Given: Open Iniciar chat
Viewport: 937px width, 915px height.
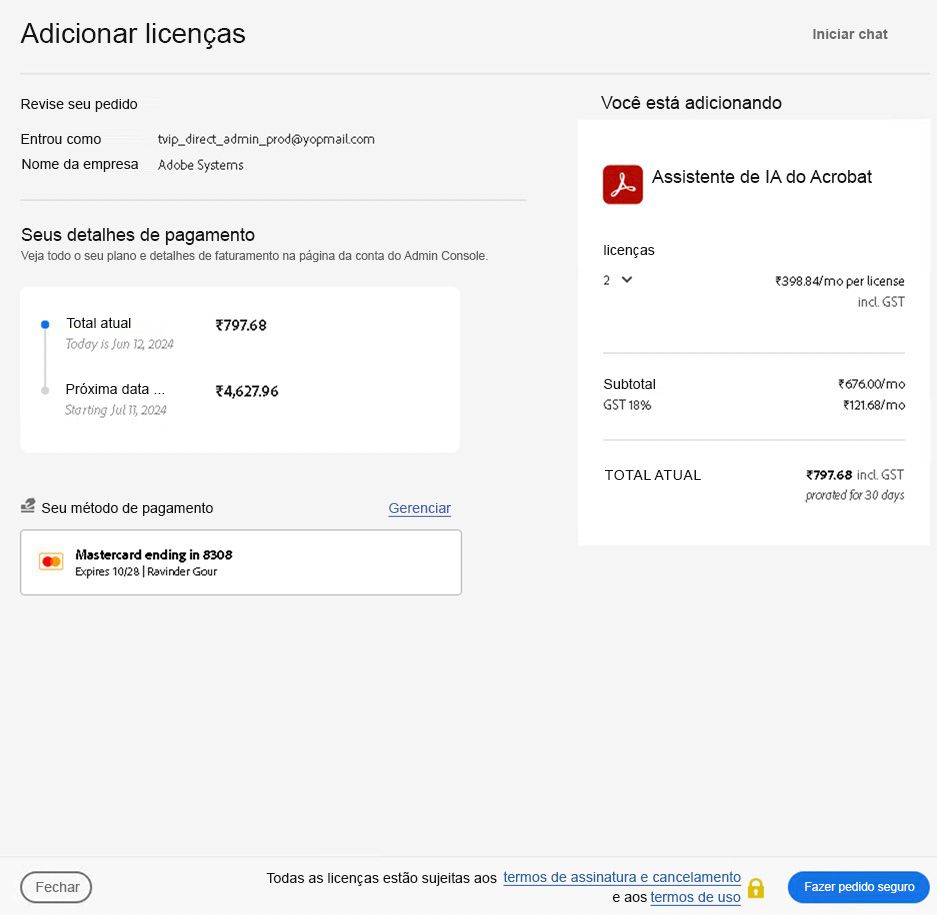Looking at the screenshot, I should [849, 33].
